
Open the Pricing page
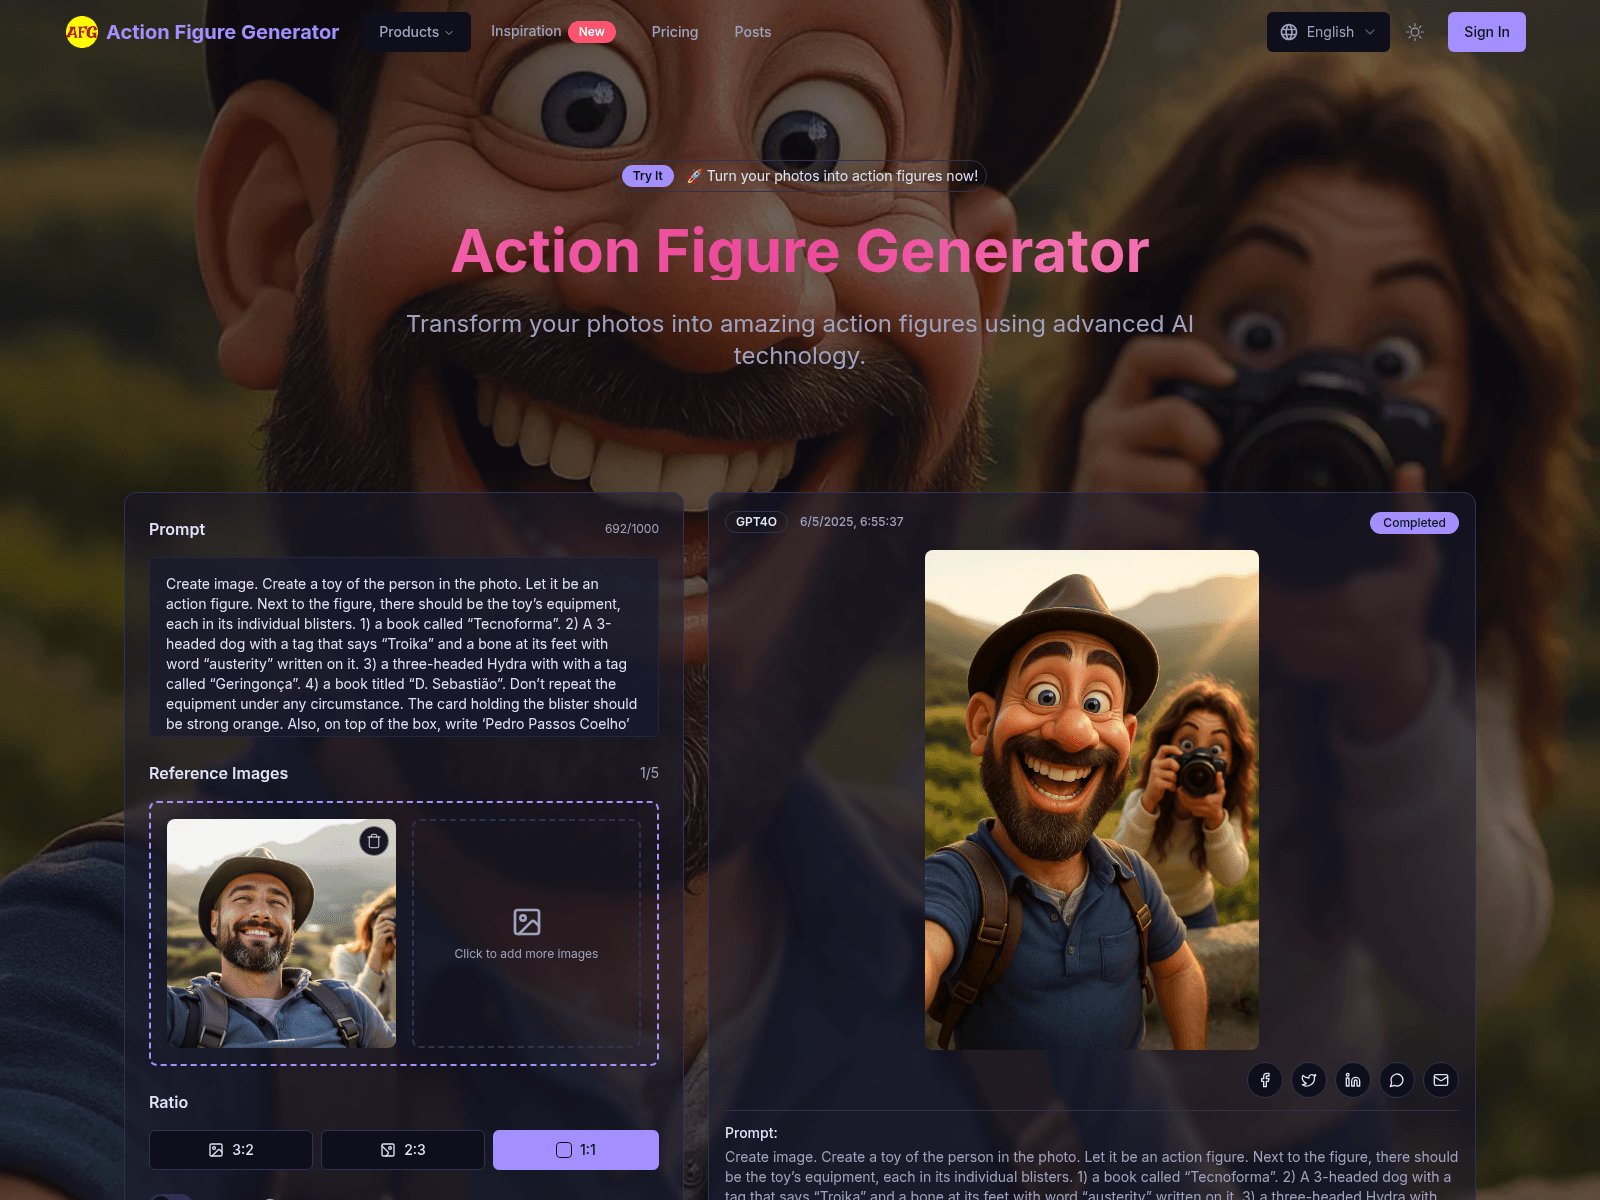[674, 31]
